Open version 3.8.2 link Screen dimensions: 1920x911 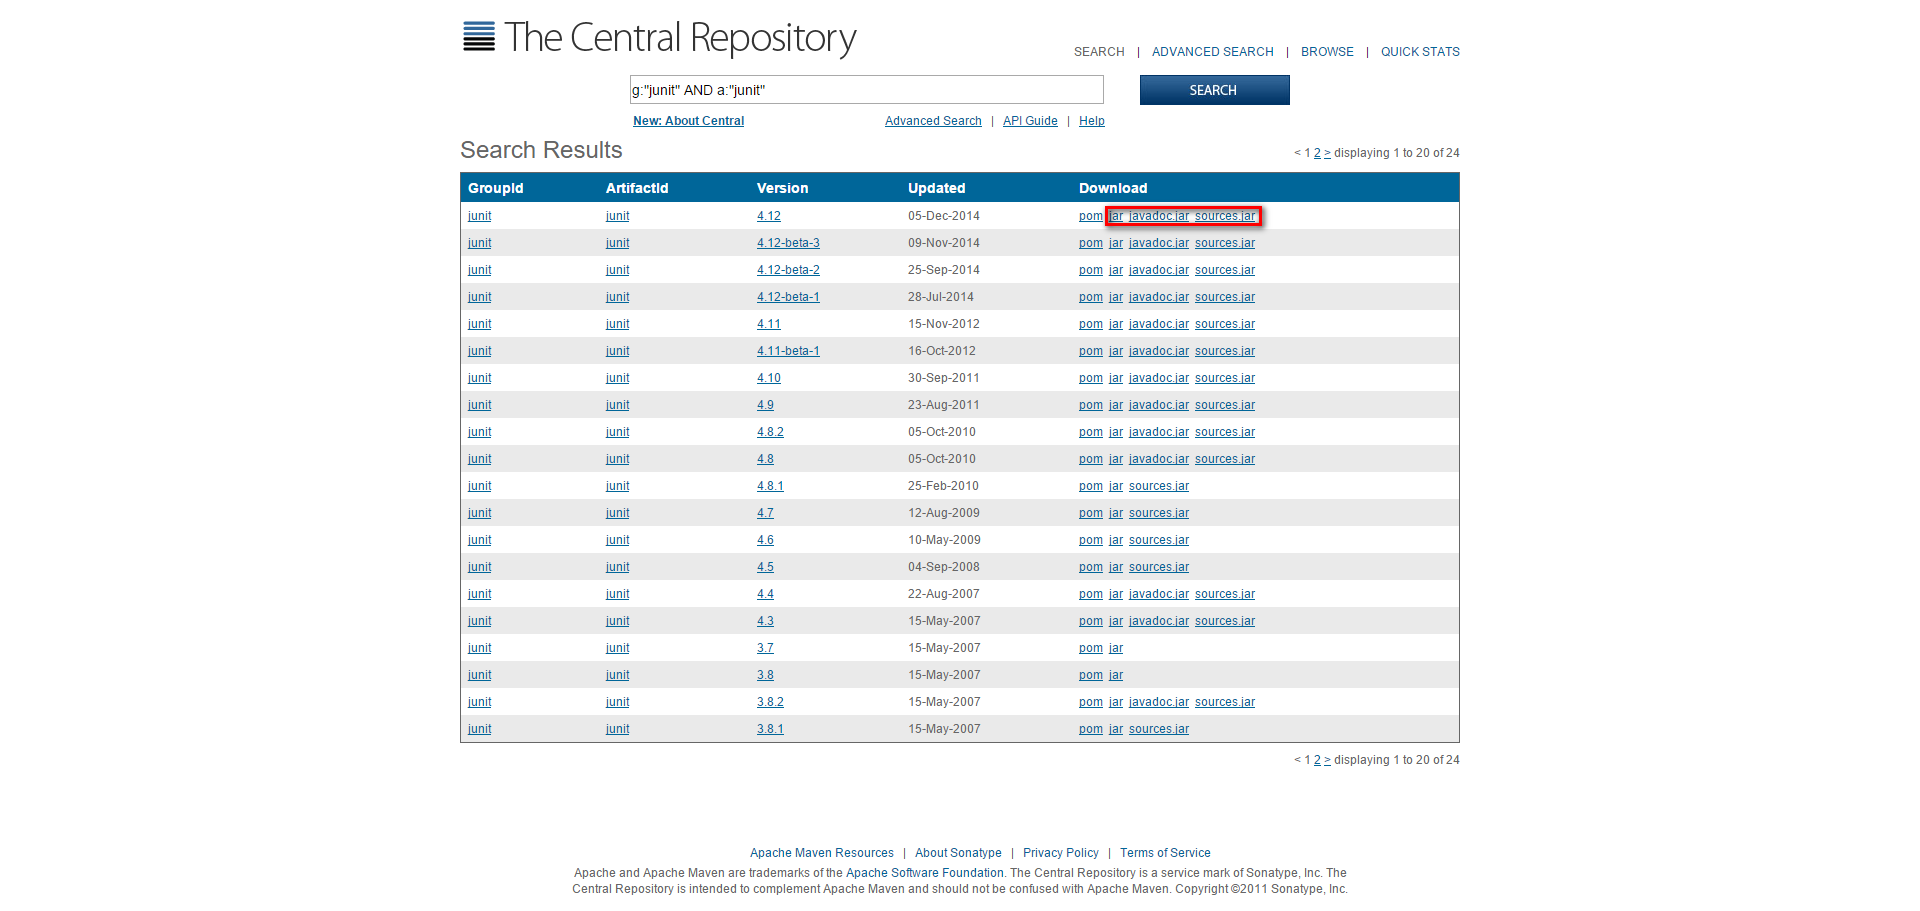[770, 702]
